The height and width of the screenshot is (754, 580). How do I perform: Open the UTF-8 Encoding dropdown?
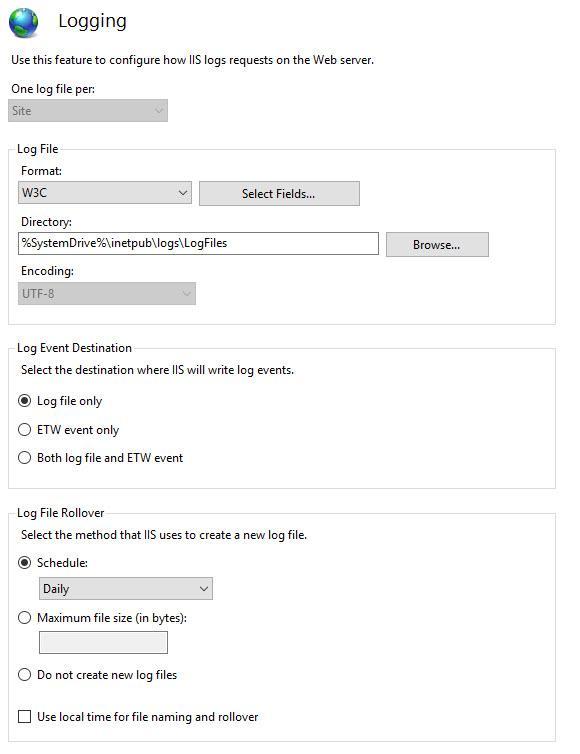(x=106, y=293)
